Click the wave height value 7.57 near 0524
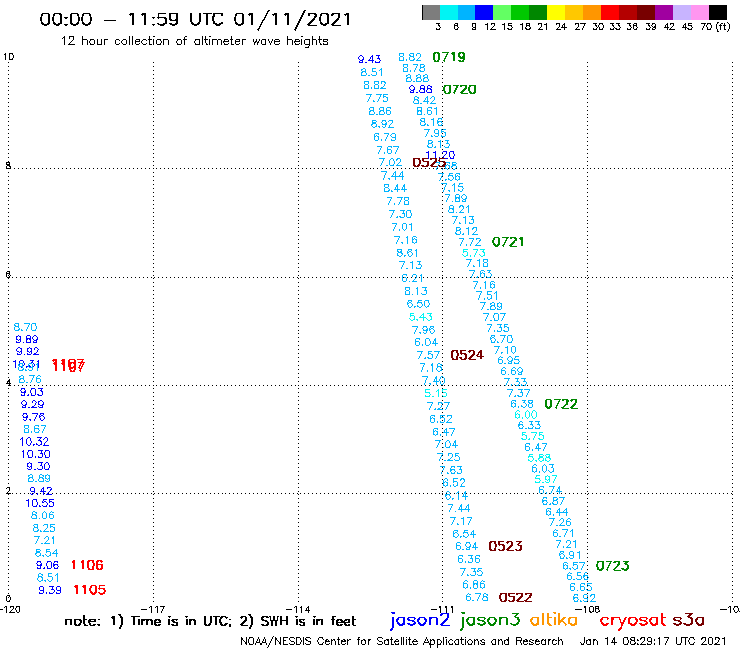 (428, 355)
